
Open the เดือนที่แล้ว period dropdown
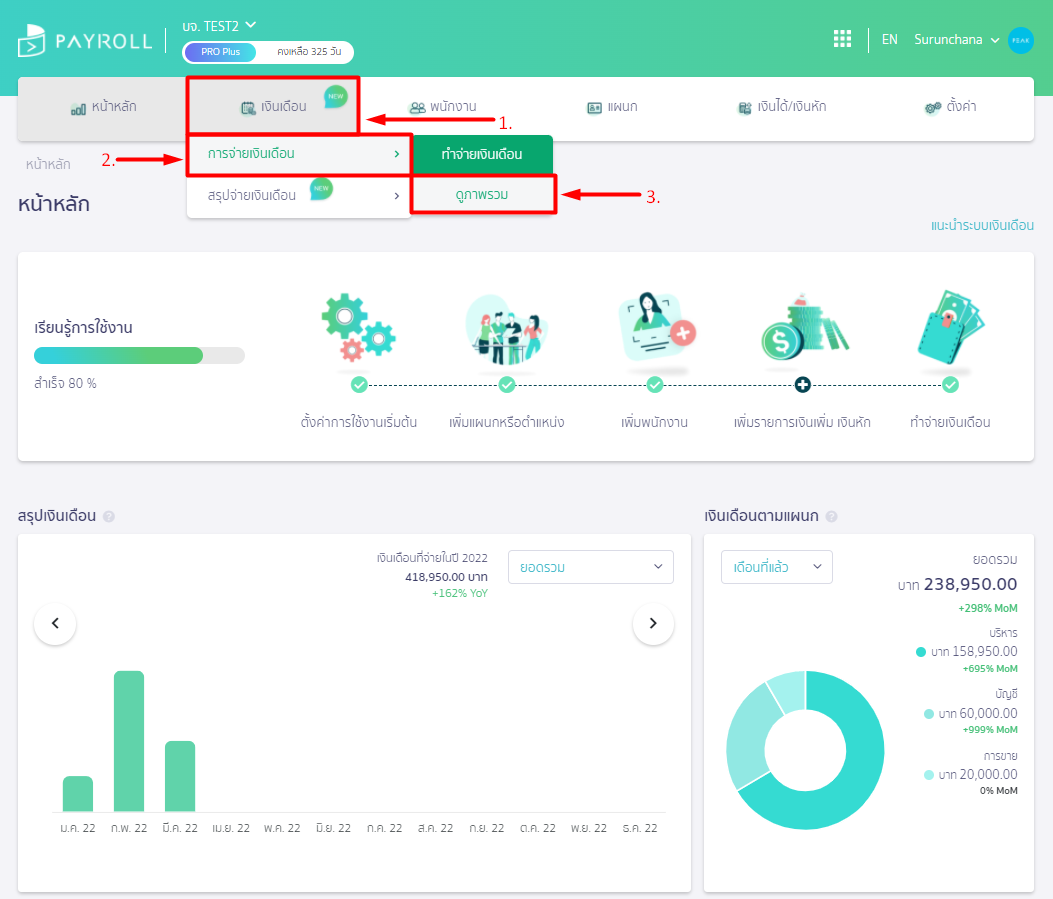pyautogui.click(x=776, y=567)
